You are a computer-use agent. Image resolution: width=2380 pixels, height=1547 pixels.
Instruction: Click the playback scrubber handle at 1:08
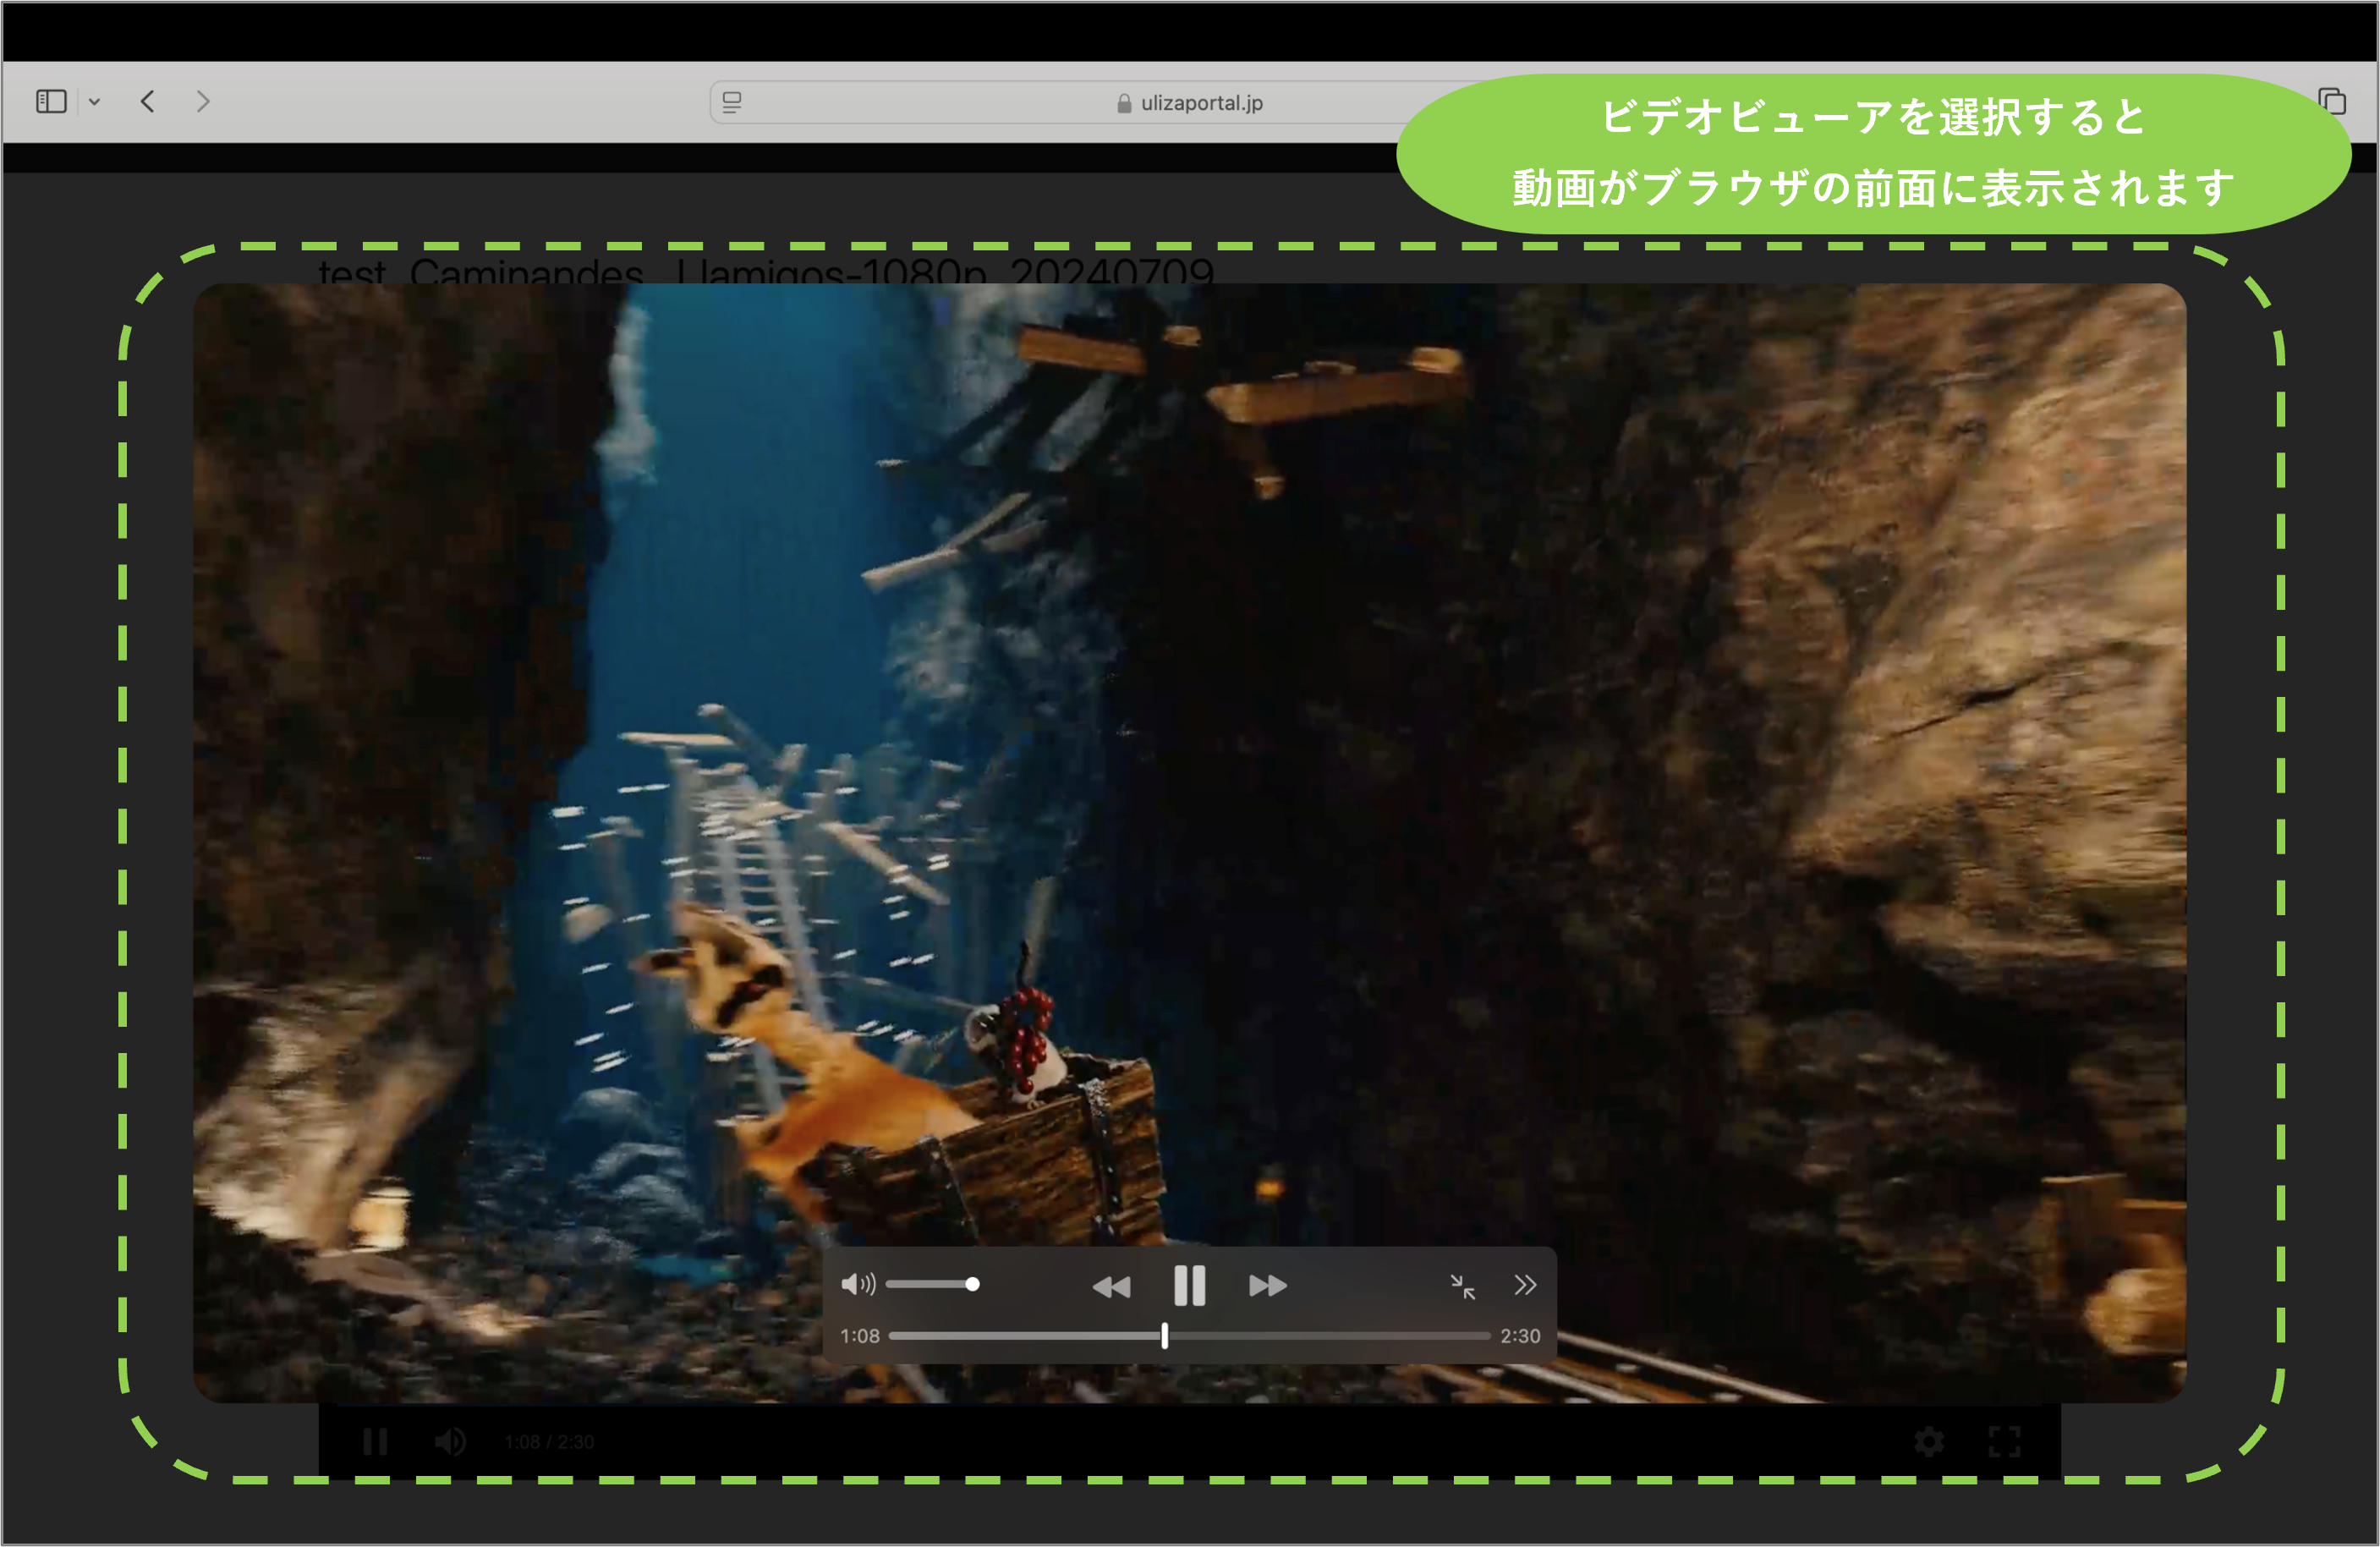click(1164, 1336)
